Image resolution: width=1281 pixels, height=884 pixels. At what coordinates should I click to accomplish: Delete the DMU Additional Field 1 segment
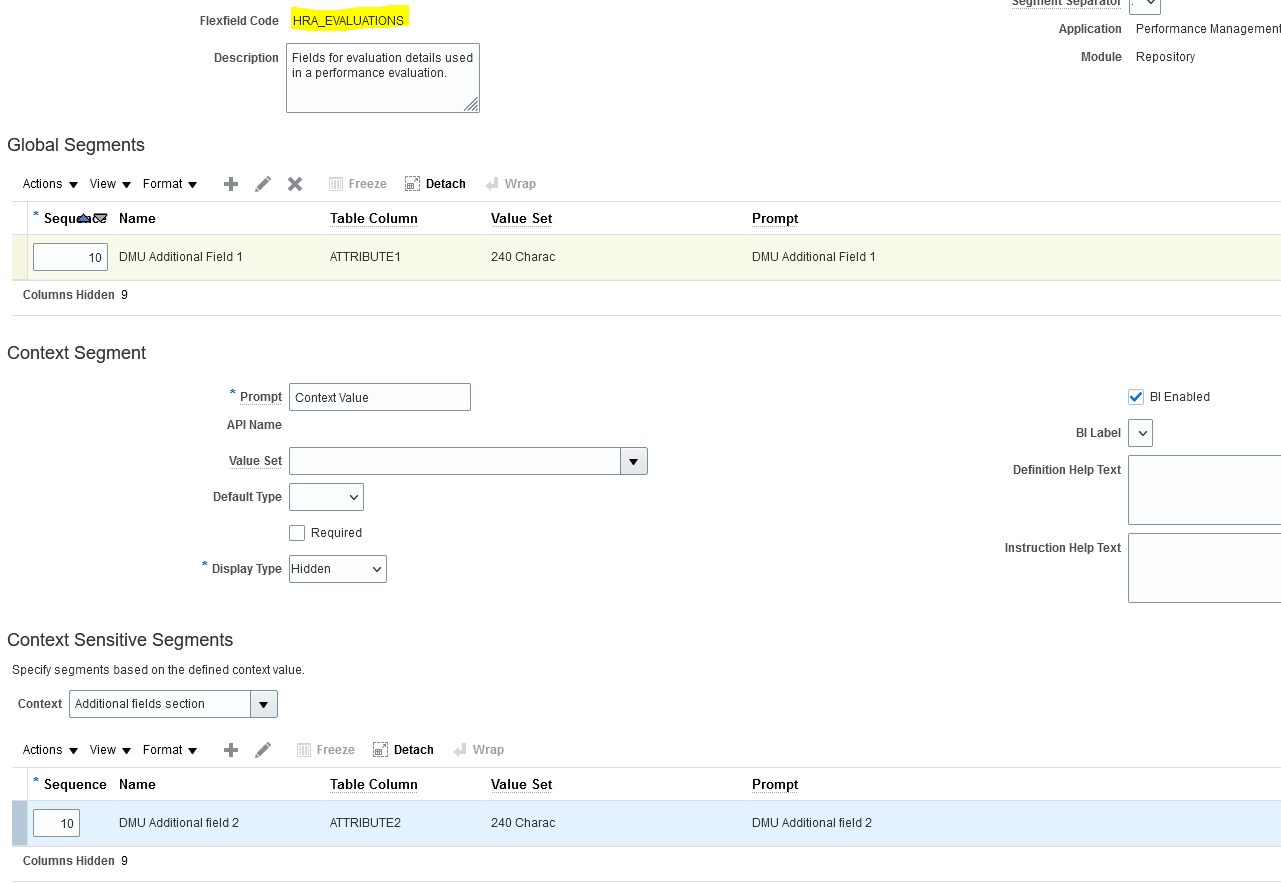coord(294,184)
